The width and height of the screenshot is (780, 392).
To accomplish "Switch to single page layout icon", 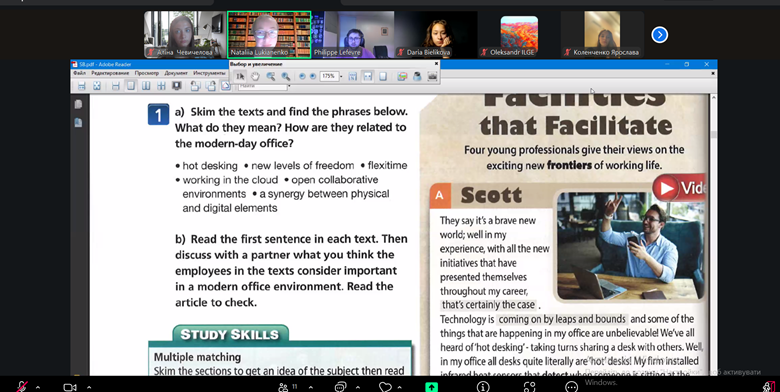I will [130, 86].
